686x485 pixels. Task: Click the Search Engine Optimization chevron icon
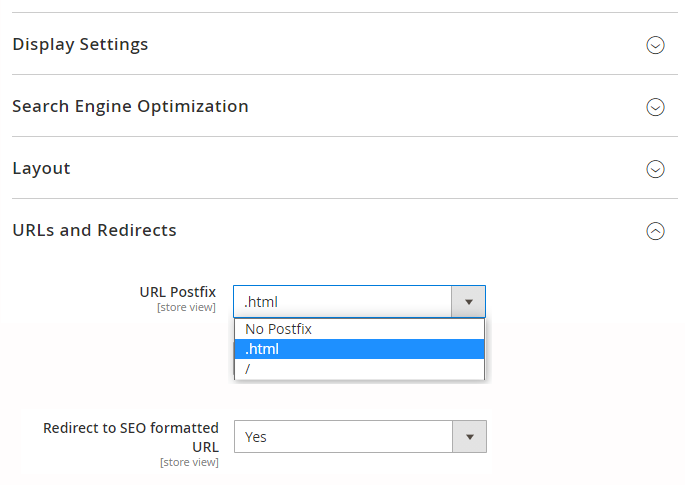[x=655, y=107]
